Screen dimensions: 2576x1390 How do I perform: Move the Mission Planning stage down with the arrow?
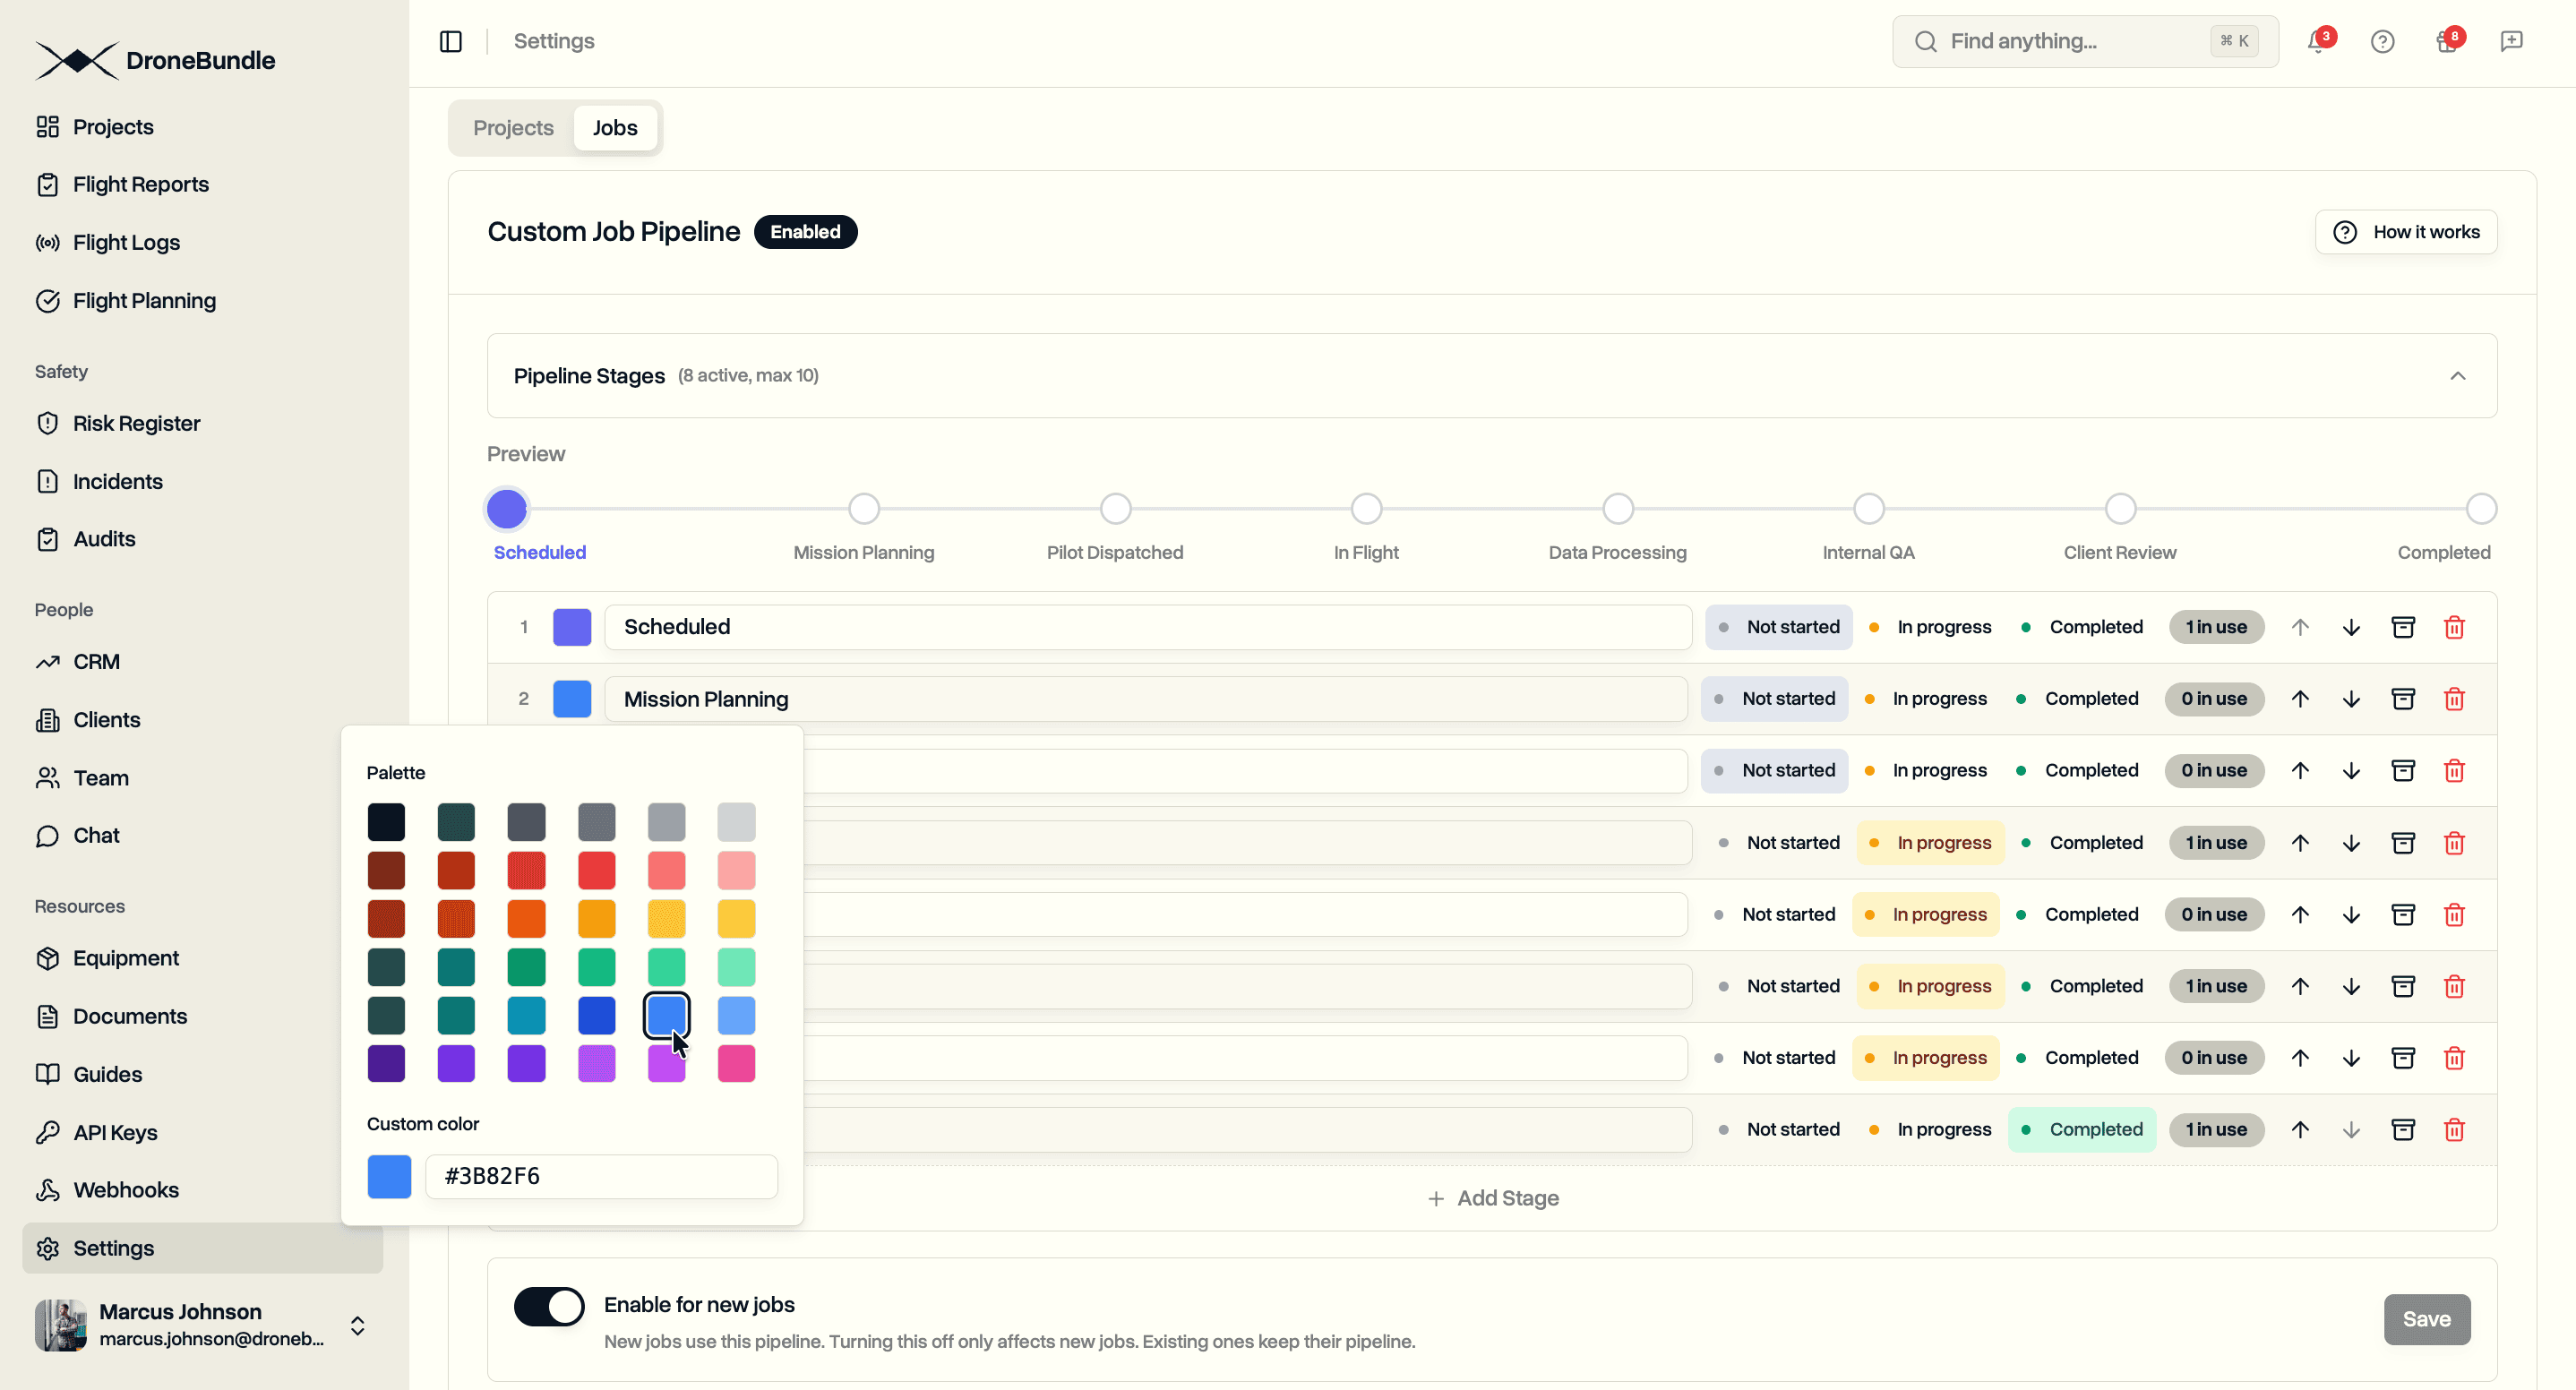2351,699
